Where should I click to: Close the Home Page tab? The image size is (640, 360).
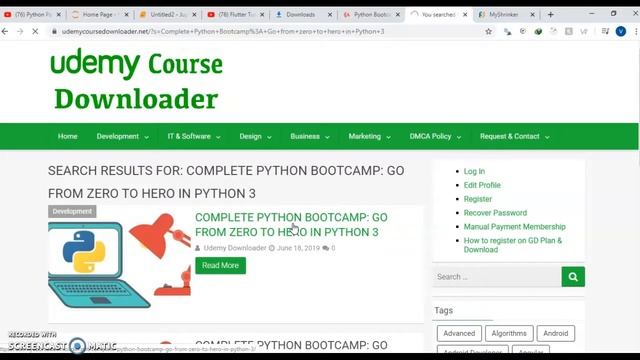coord(127,15)
